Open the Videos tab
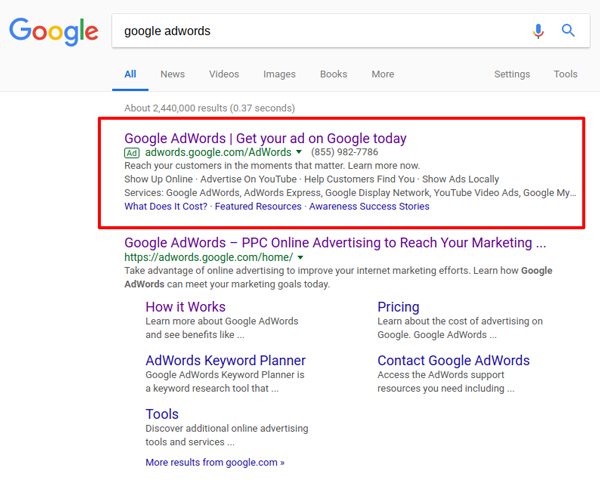The height and width of the screenshot is (491, 600). 224,74
